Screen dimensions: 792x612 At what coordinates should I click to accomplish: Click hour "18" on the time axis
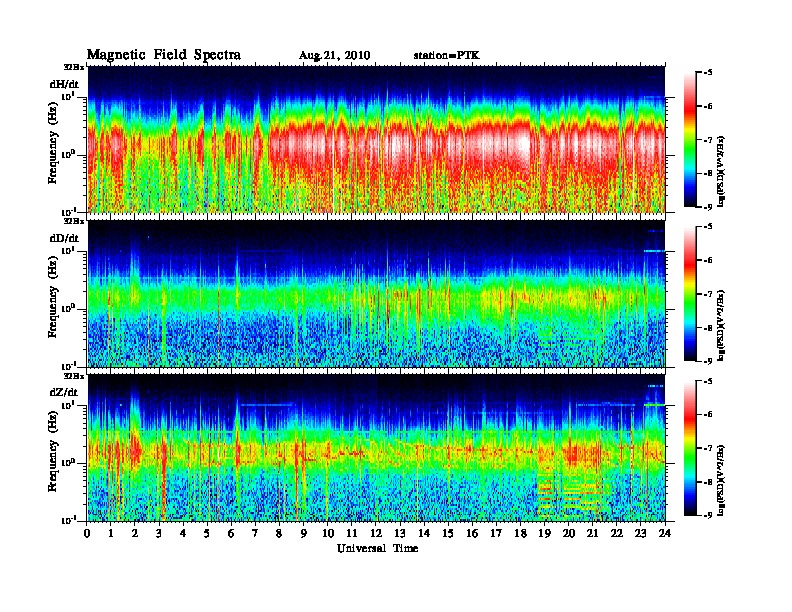[521, 533]
